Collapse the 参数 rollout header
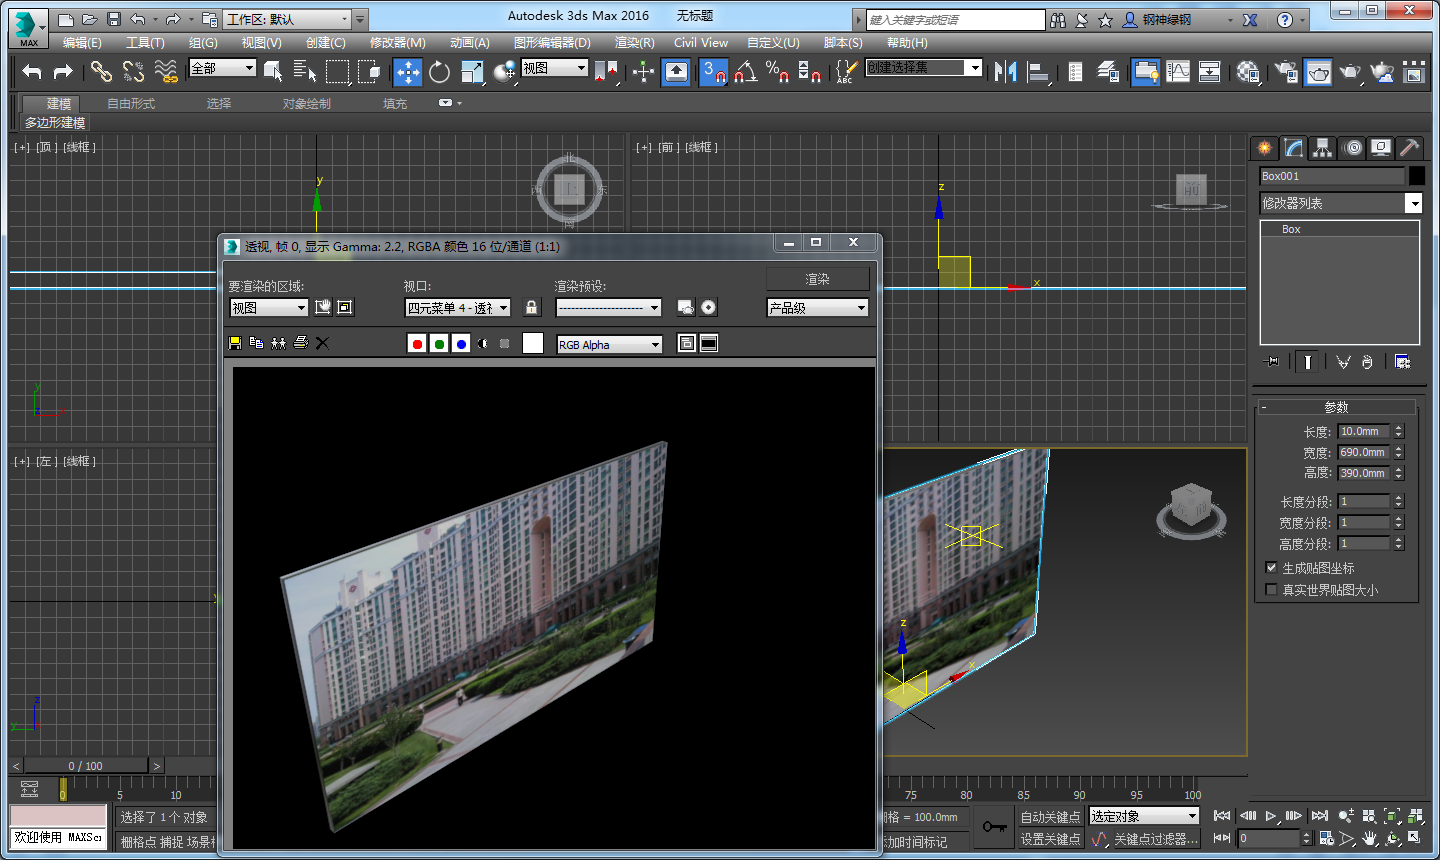The height and width of the screenshot is (860, 1440). (x=1336, y=407)
